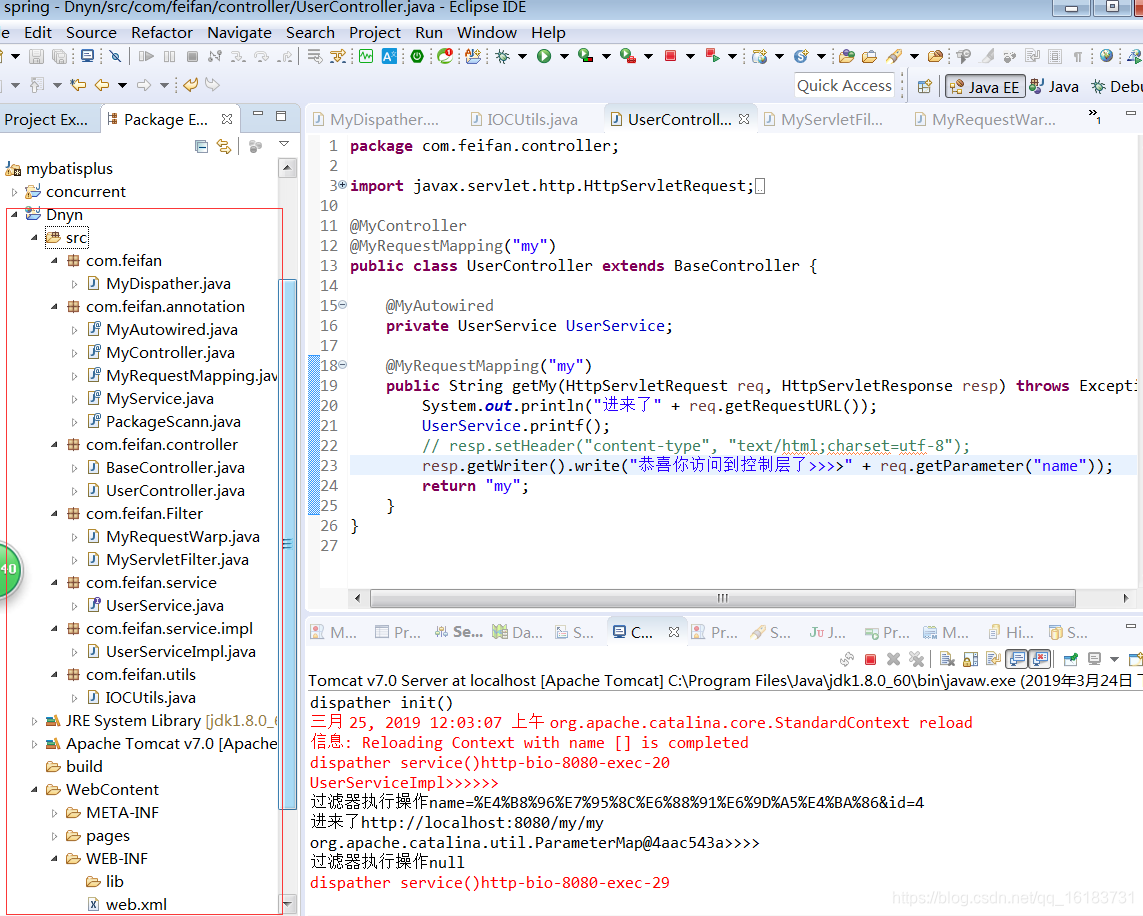The image size is (1143, 916).
Task: Open the Refactor menu
Action: tap(162, 33)
